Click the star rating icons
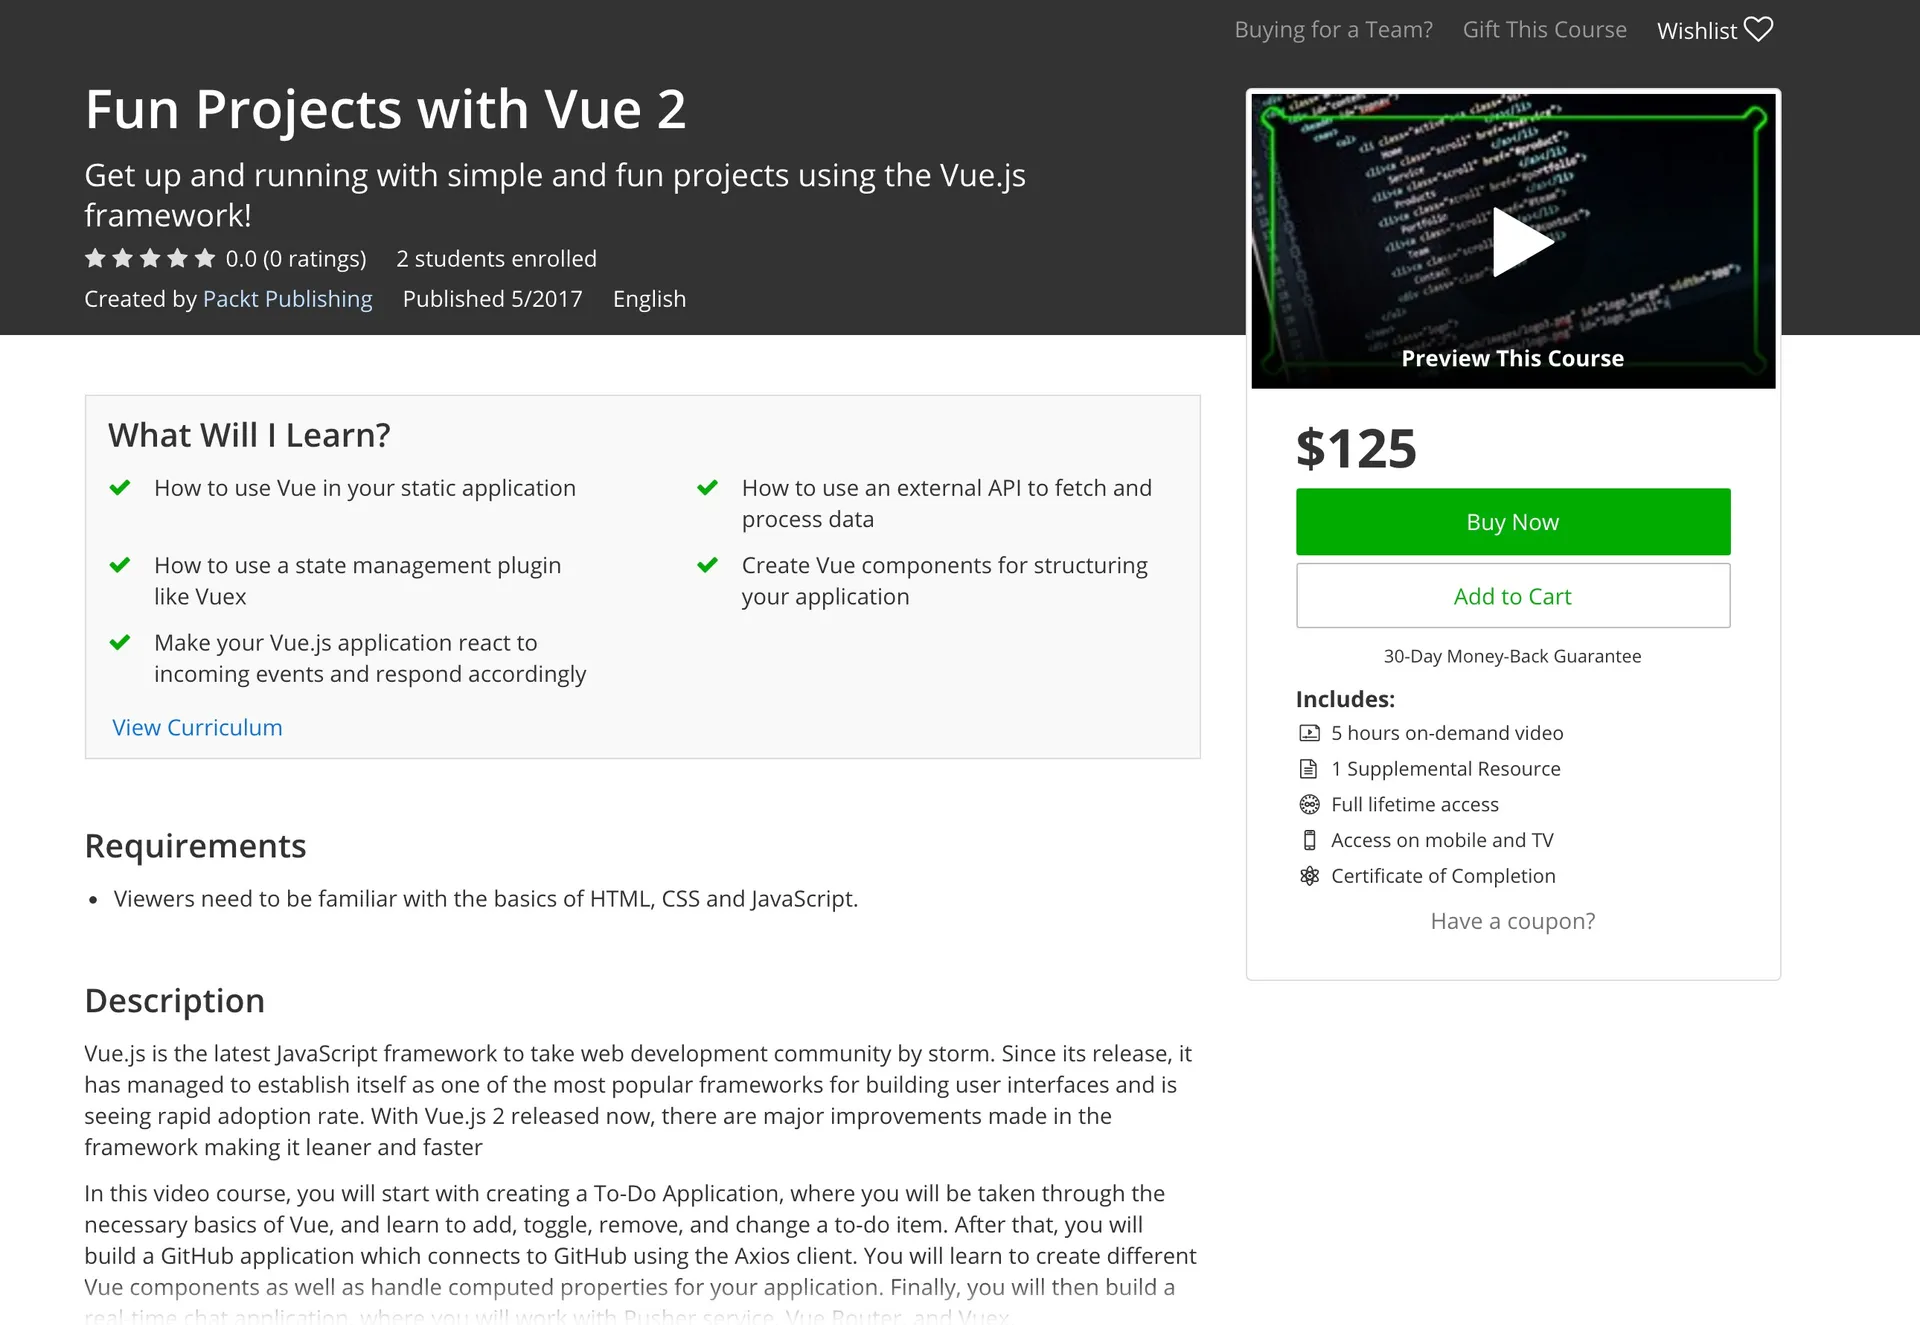1920x1325 pixels. [150, 259]
